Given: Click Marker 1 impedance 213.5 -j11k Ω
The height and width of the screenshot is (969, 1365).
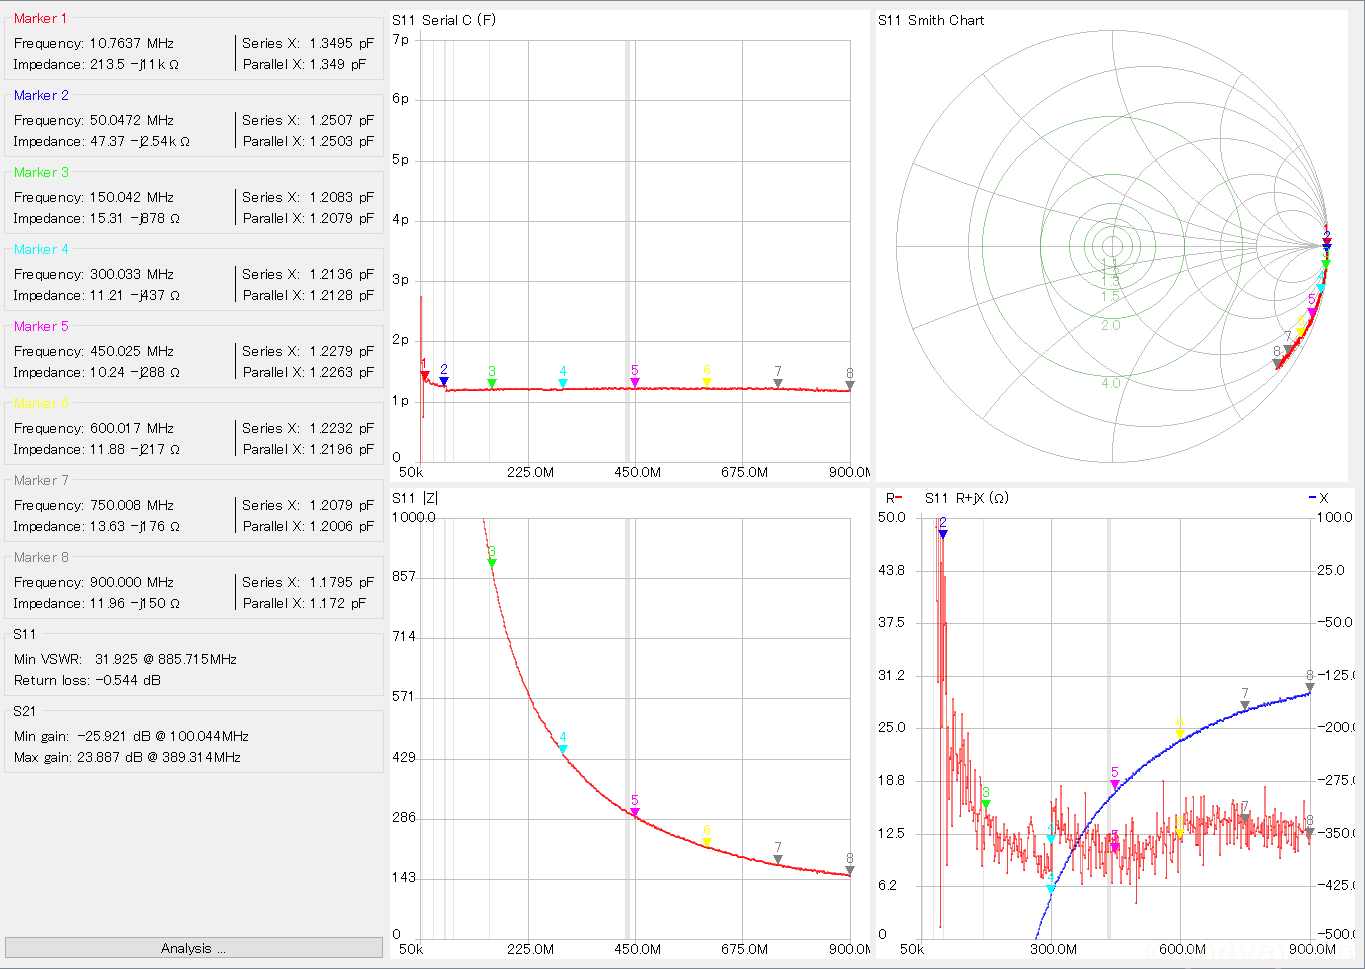Looking at the screenshot, I should click(135, 64).
